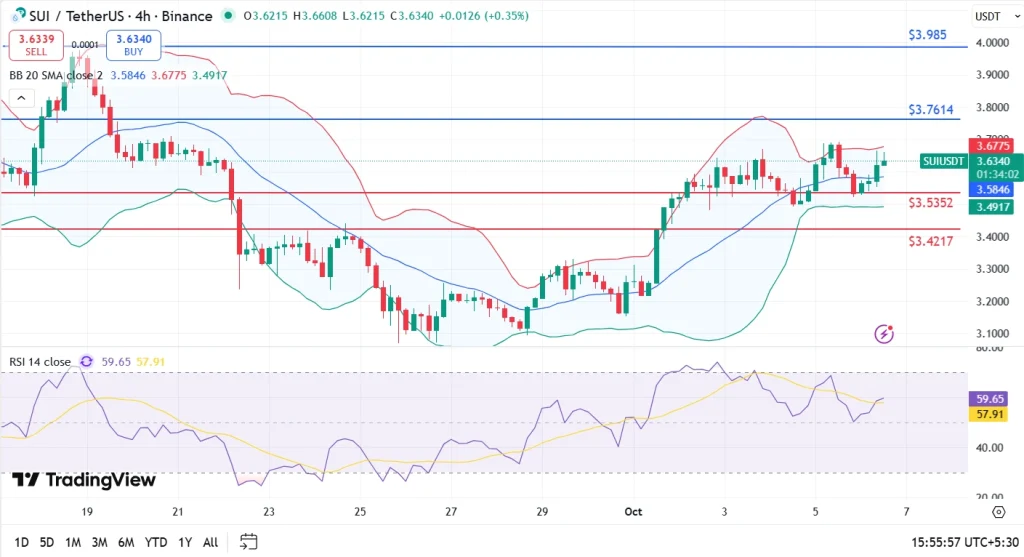Select the 5D time range
The height and width of the screenshot is (557, 1024).
tap(47, 542)
